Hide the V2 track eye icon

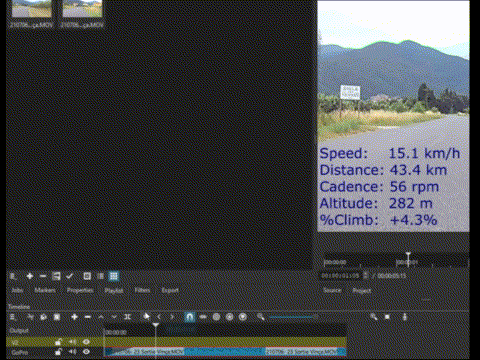[x=86, y=342]
